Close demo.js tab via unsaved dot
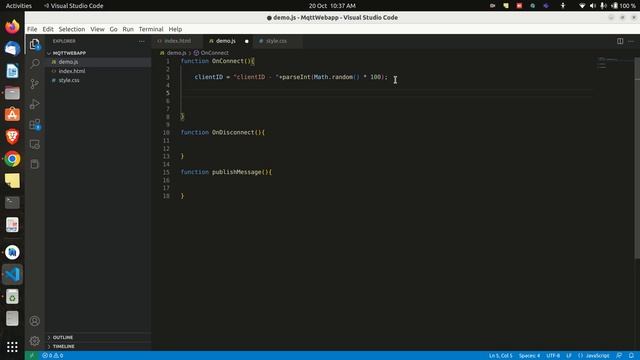 247,41
